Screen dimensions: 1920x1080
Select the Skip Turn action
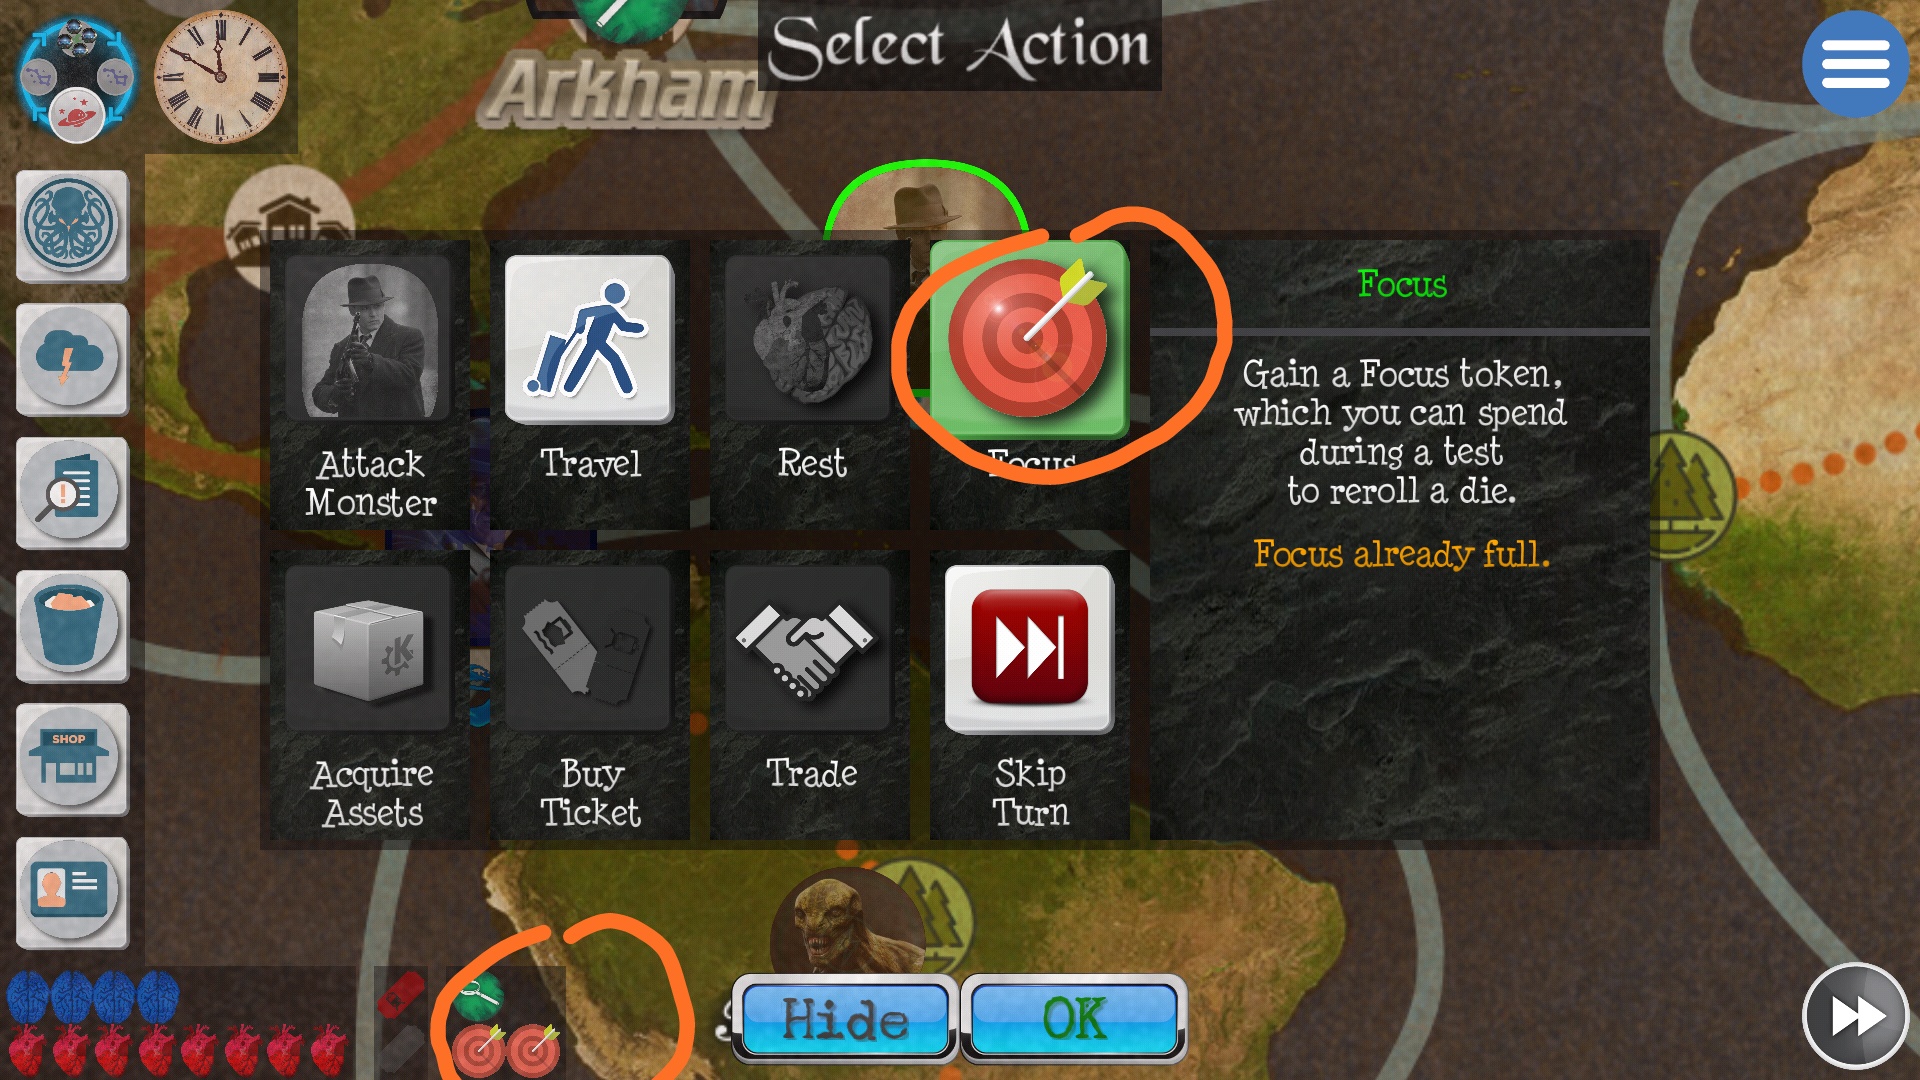(1029, 695)
